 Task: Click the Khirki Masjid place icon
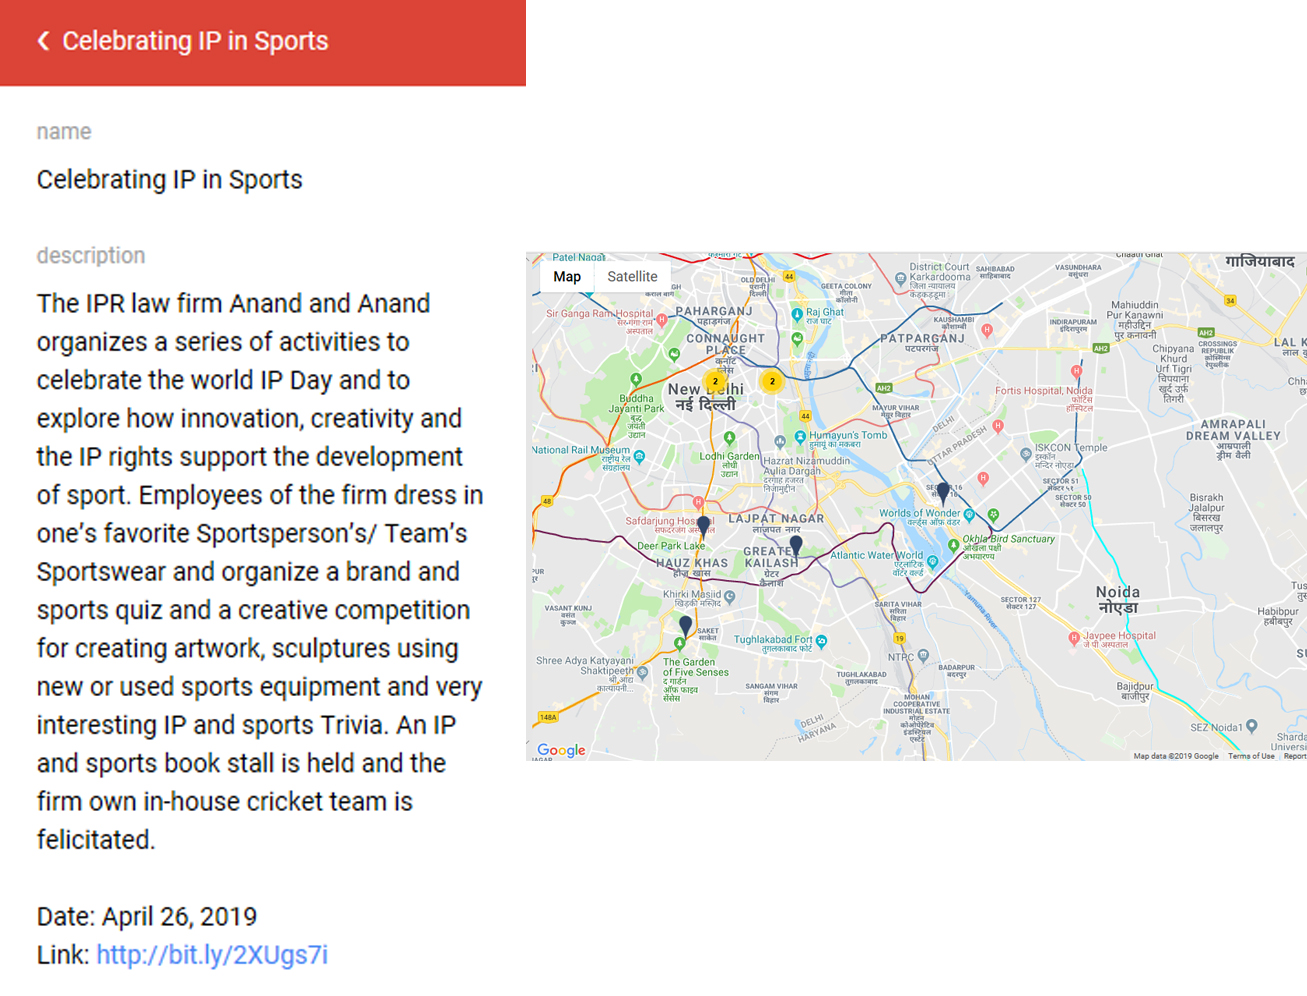(730, 596)
